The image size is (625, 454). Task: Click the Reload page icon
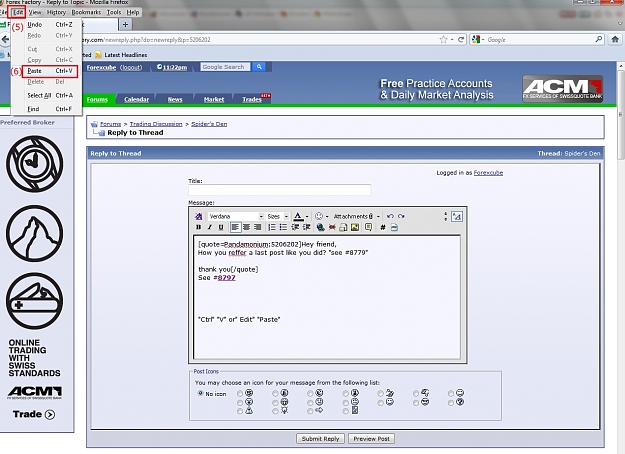(x=461, y=39)
